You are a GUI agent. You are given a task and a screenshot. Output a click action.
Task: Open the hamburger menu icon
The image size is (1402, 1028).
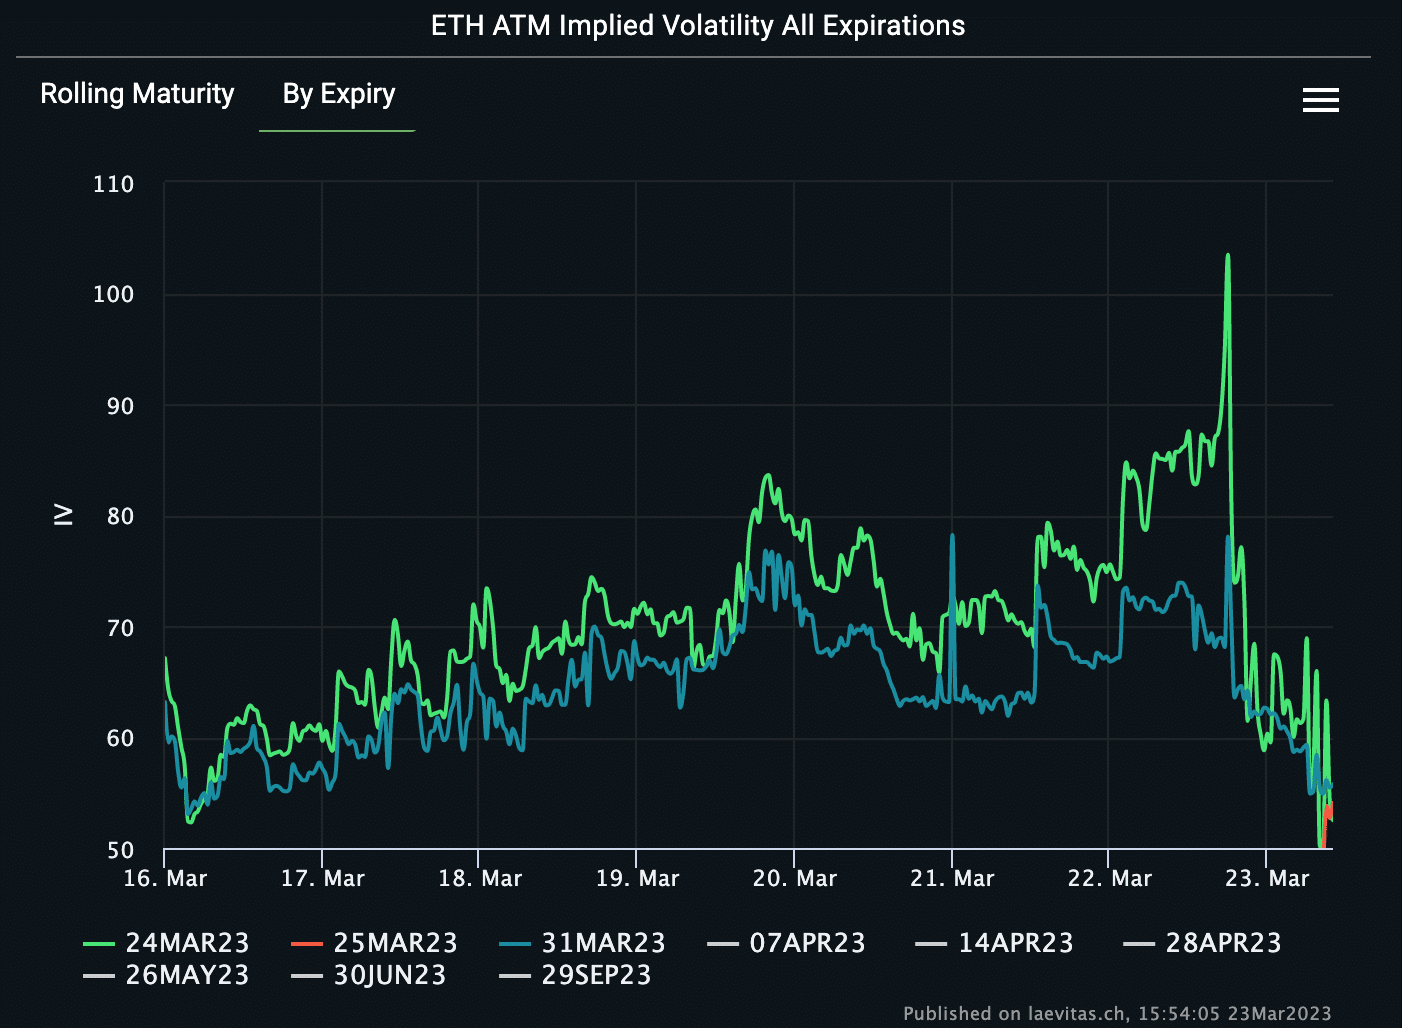tap(1320, 100)
